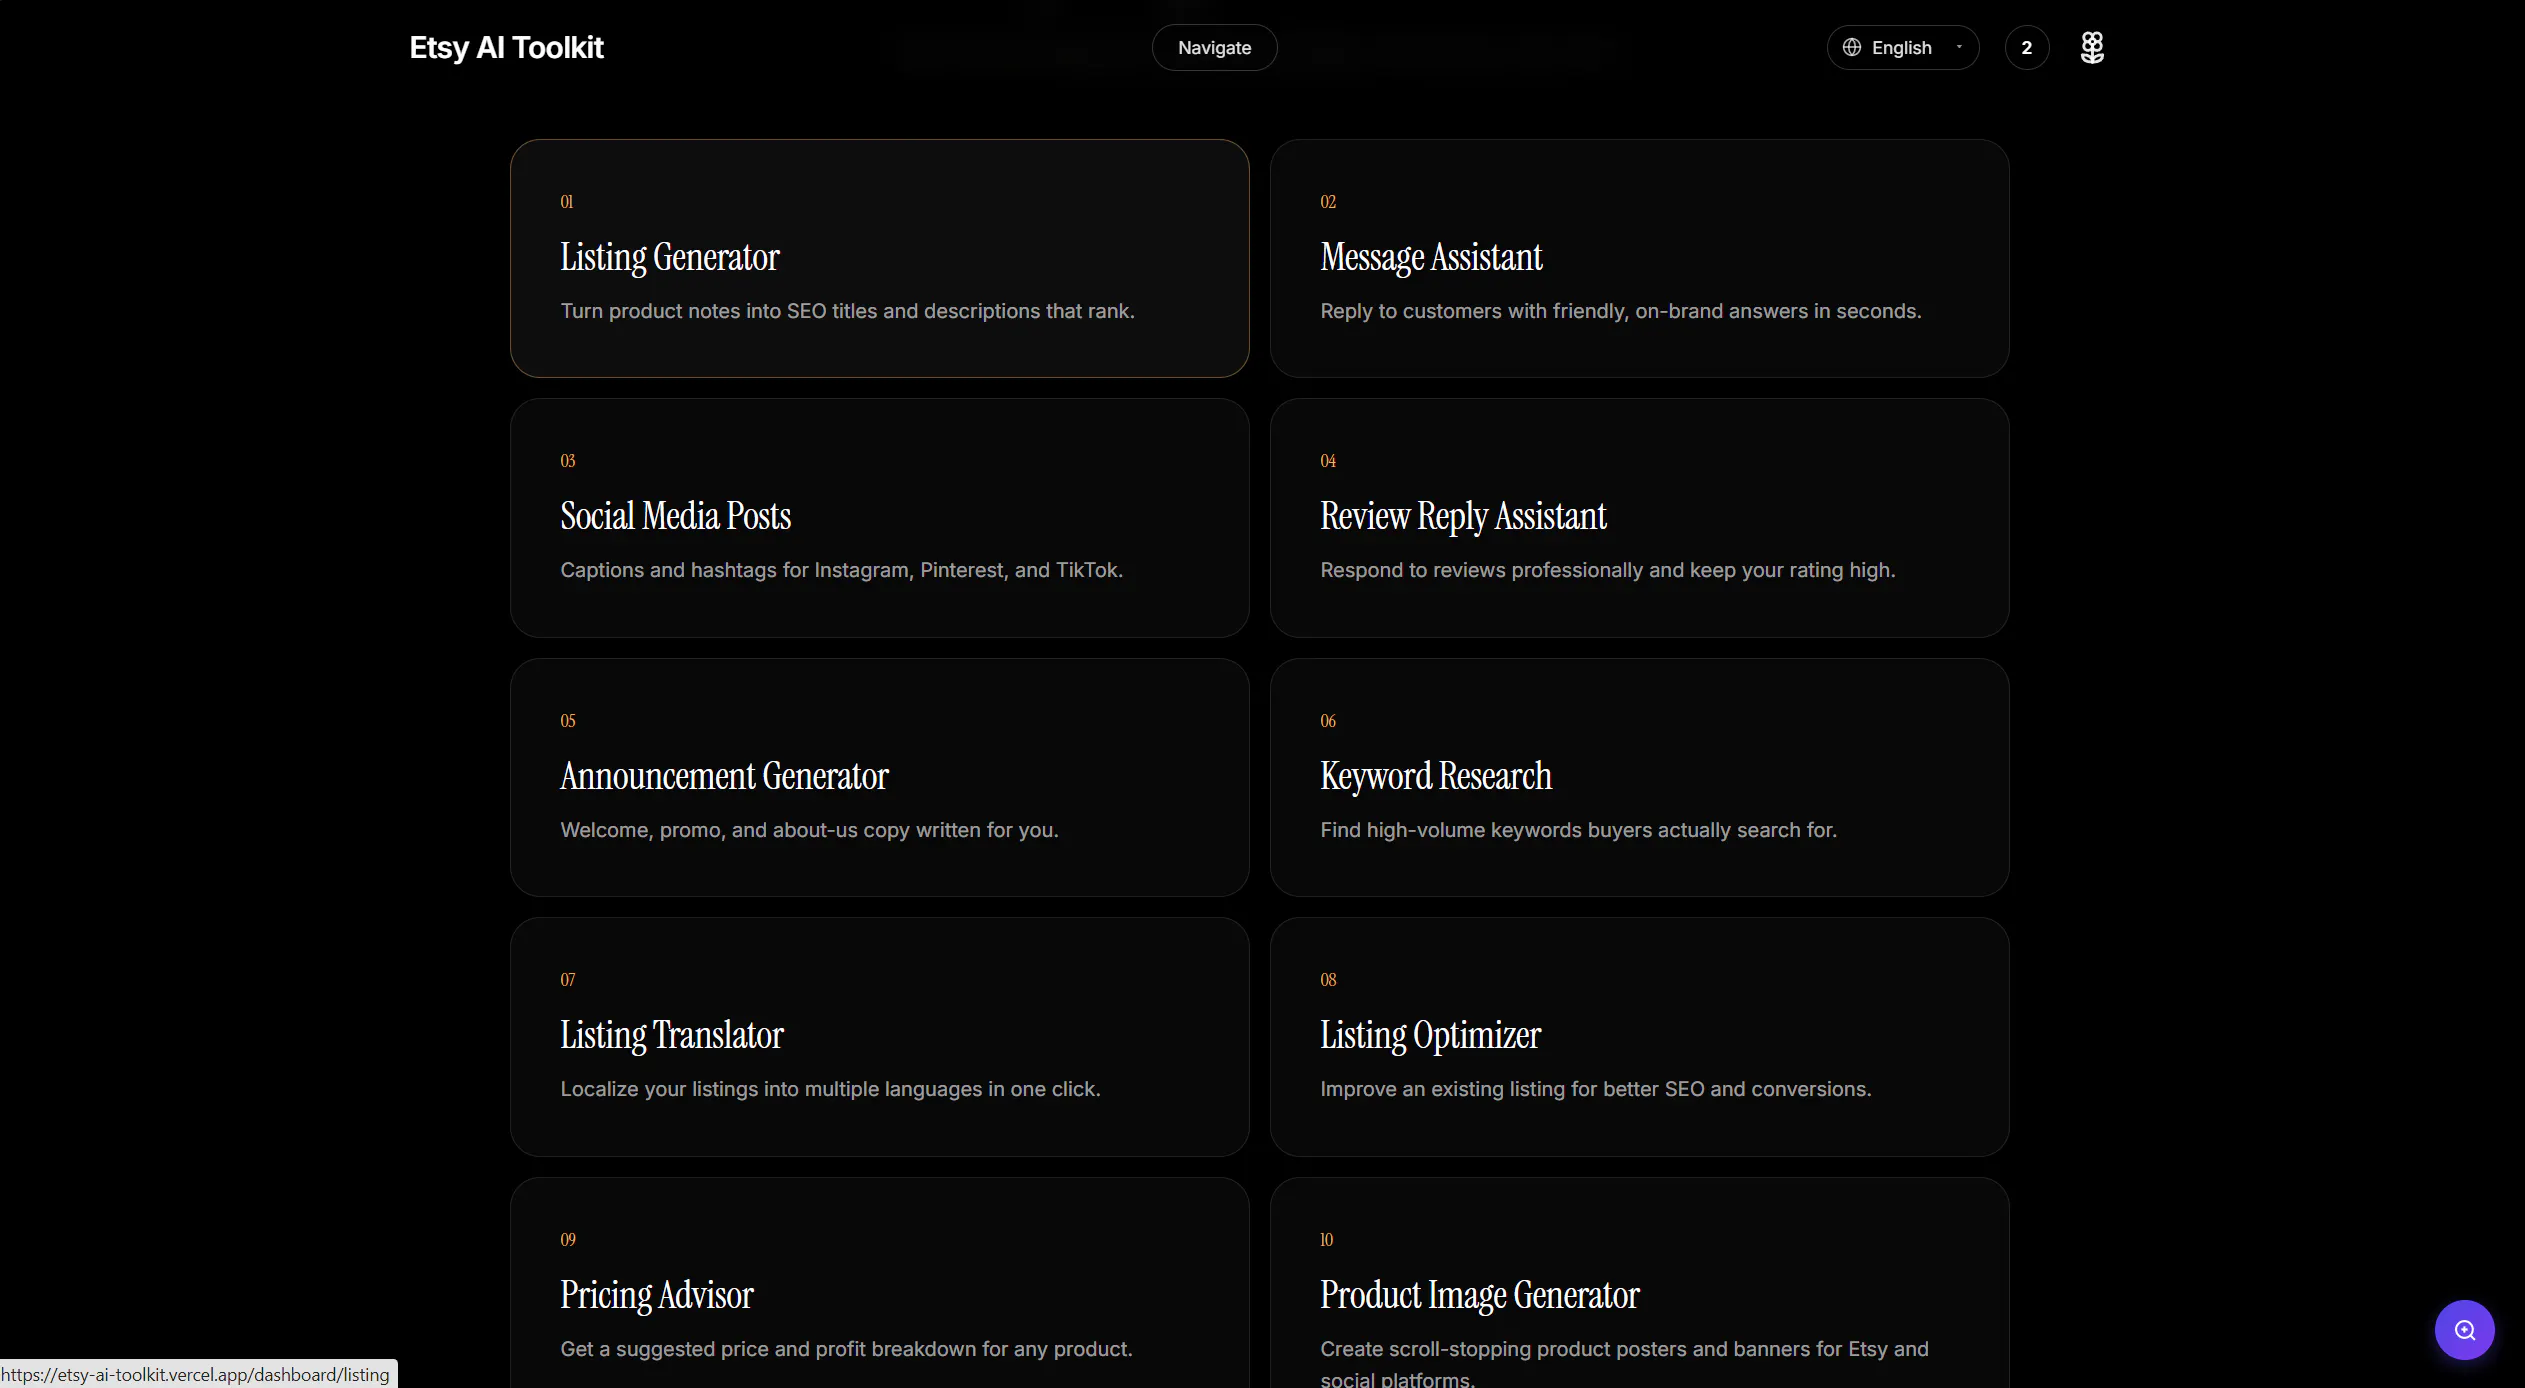Open the Listing Translator card
Image resolution: width=2525 pixels, height=1388 pixels.
click(879, 1036)
